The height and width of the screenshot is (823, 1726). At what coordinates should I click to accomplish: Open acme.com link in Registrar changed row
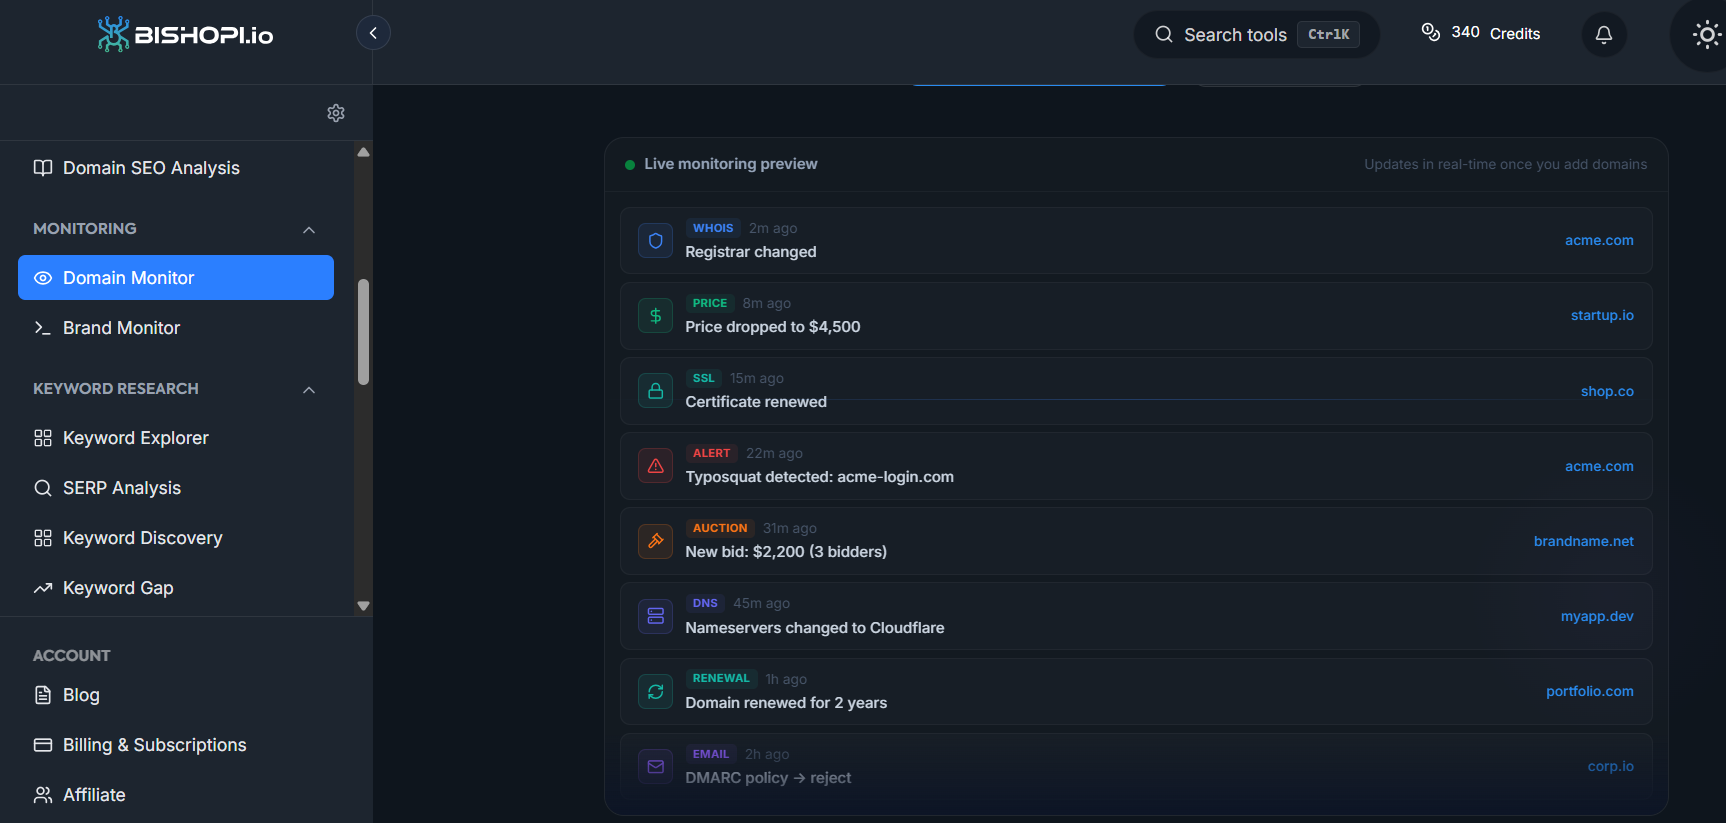click(x=1599, y=240)
